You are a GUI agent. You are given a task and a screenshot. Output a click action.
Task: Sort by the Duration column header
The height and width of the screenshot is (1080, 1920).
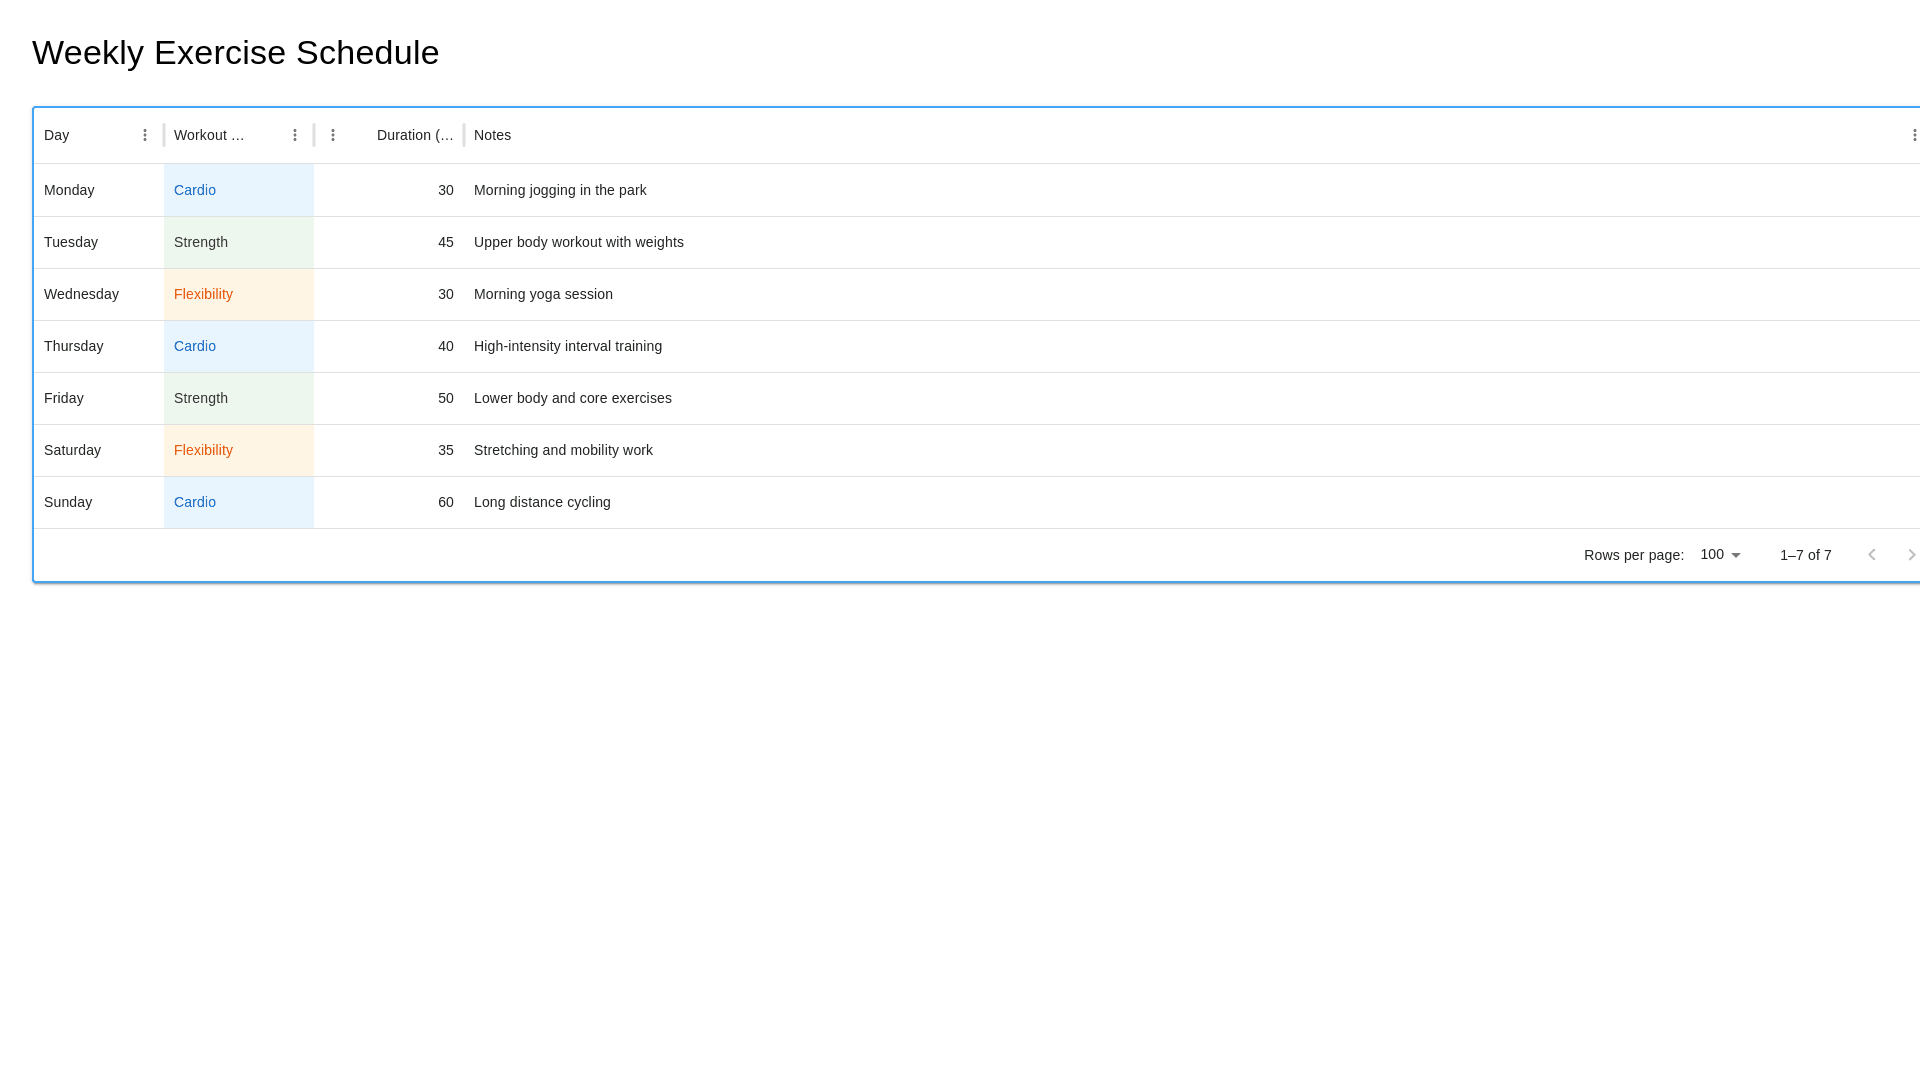pyautogui.click(x=414, y=135)
